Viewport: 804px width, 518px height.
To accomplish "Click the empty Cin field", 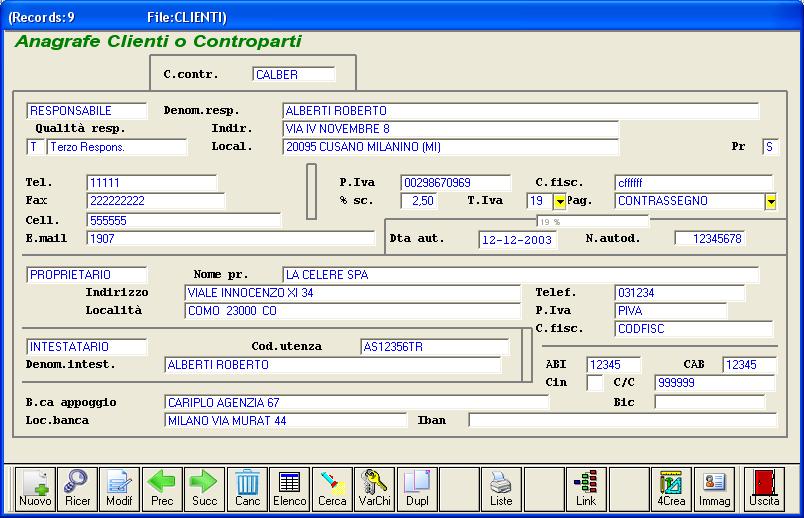I will (x=594, y=383).
